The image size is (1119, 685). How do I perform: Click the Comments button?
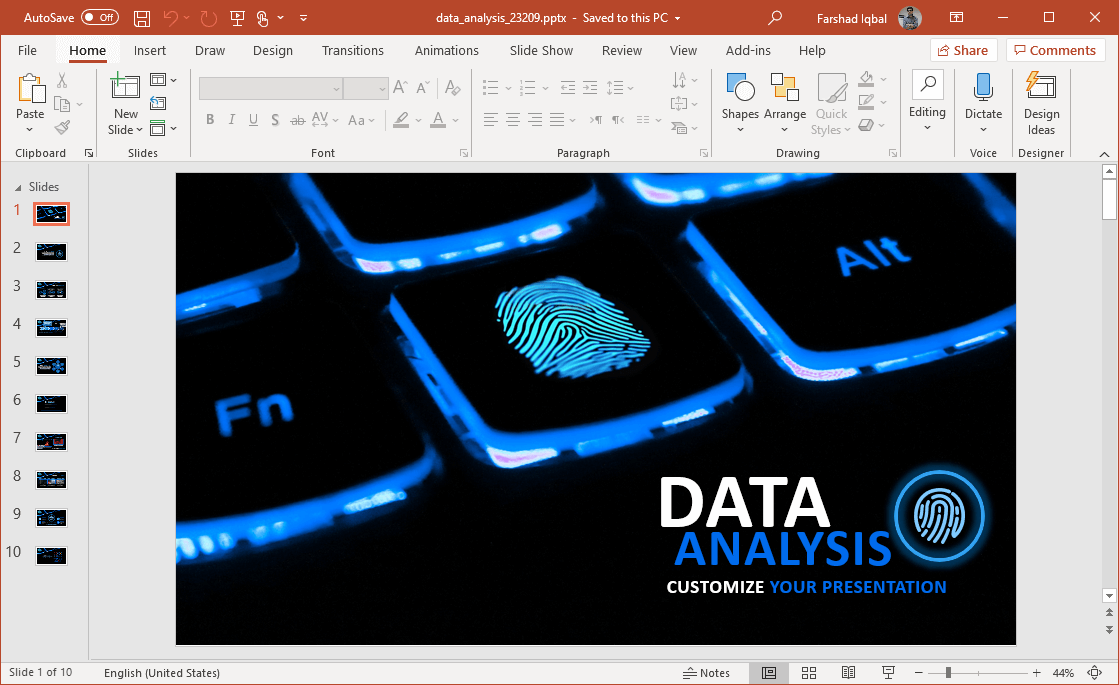coord(1056,50)
